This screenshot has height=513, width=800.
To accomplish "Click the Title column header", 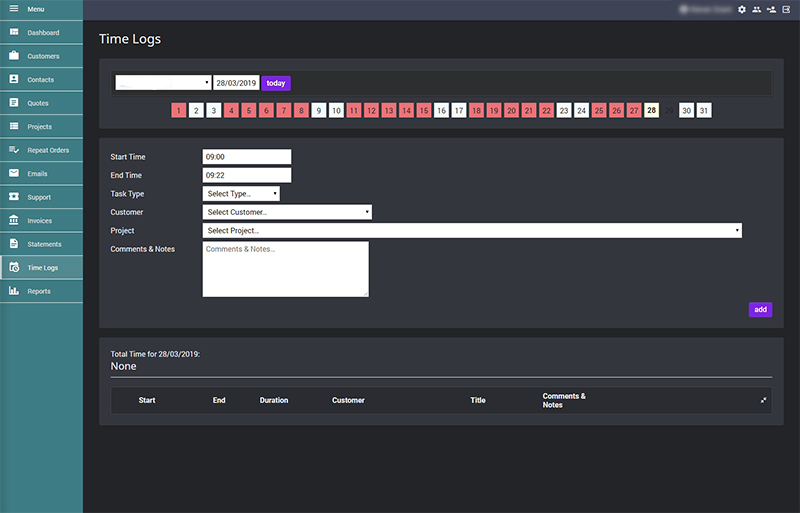I will 478,400.
